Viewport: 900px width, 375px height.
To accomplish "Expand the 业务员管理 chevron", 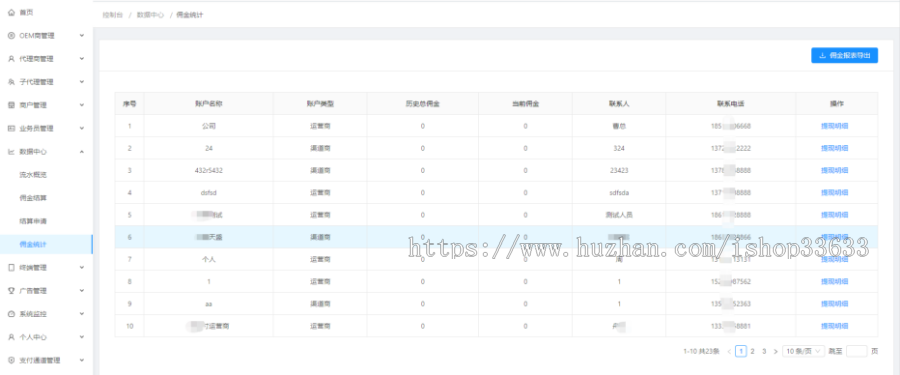I will (x=82, y=128).
